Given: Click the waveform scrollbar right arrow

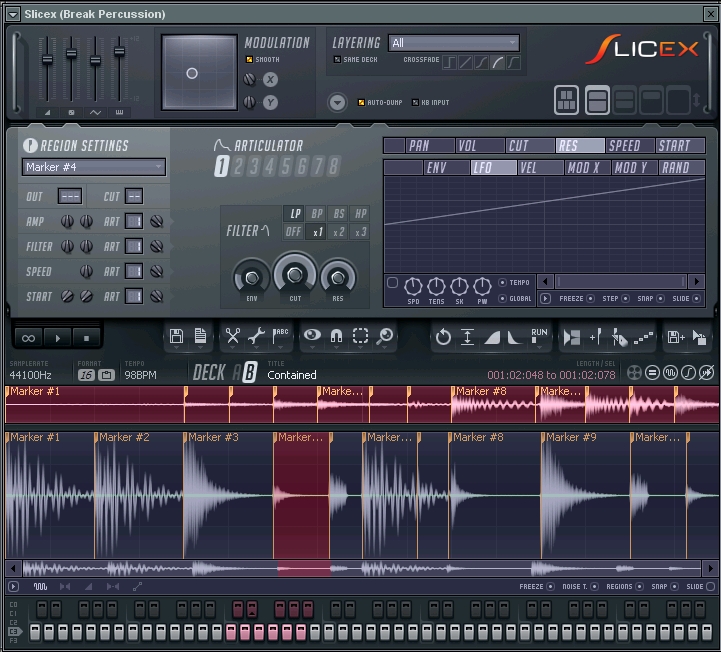Looking at the screenshot, I should [710, 569].
